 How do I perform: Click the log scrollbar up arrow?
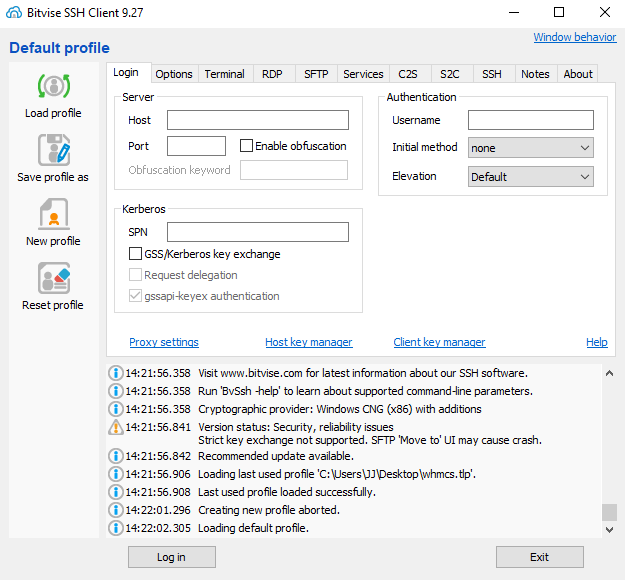pos(609,373)
